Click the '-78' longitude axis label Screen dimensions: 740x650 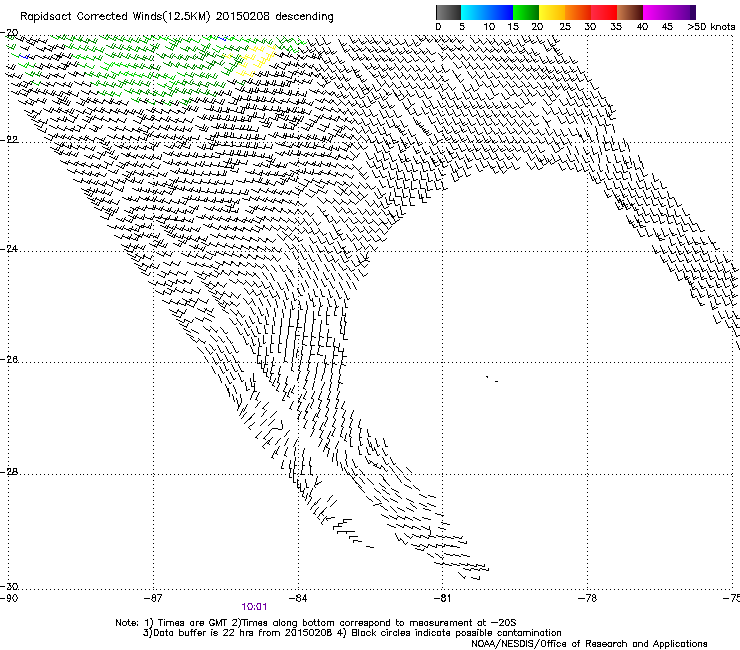tap(588, 599)
